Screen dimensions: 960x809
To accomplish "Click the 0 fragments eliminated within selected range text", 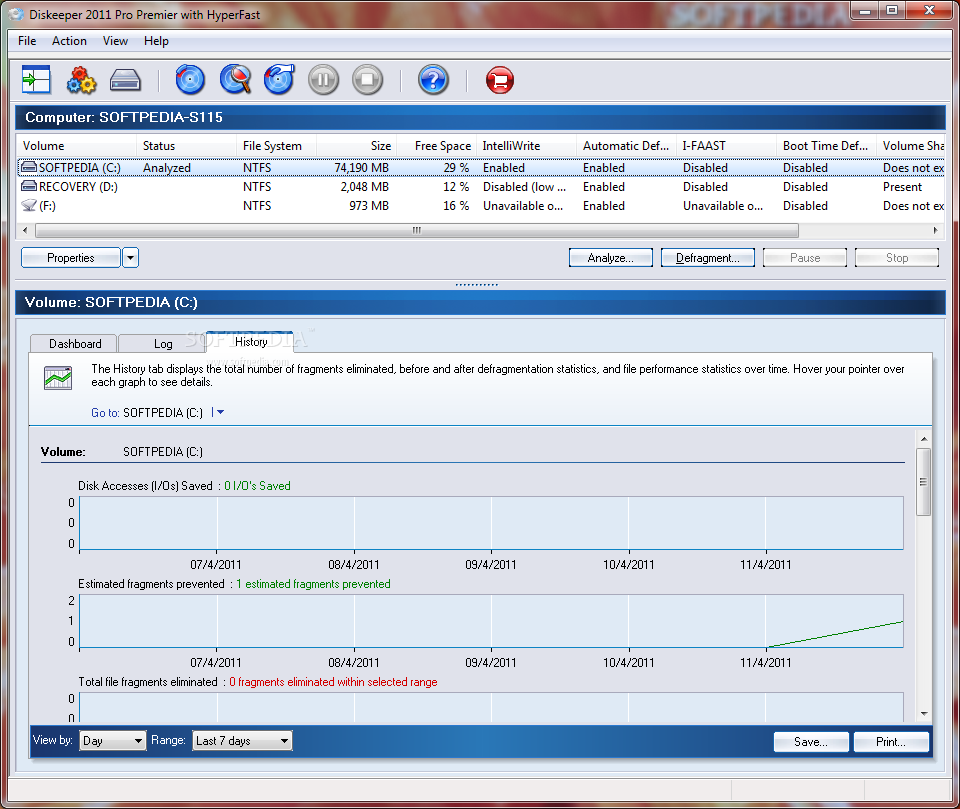I will coord(333,682).
